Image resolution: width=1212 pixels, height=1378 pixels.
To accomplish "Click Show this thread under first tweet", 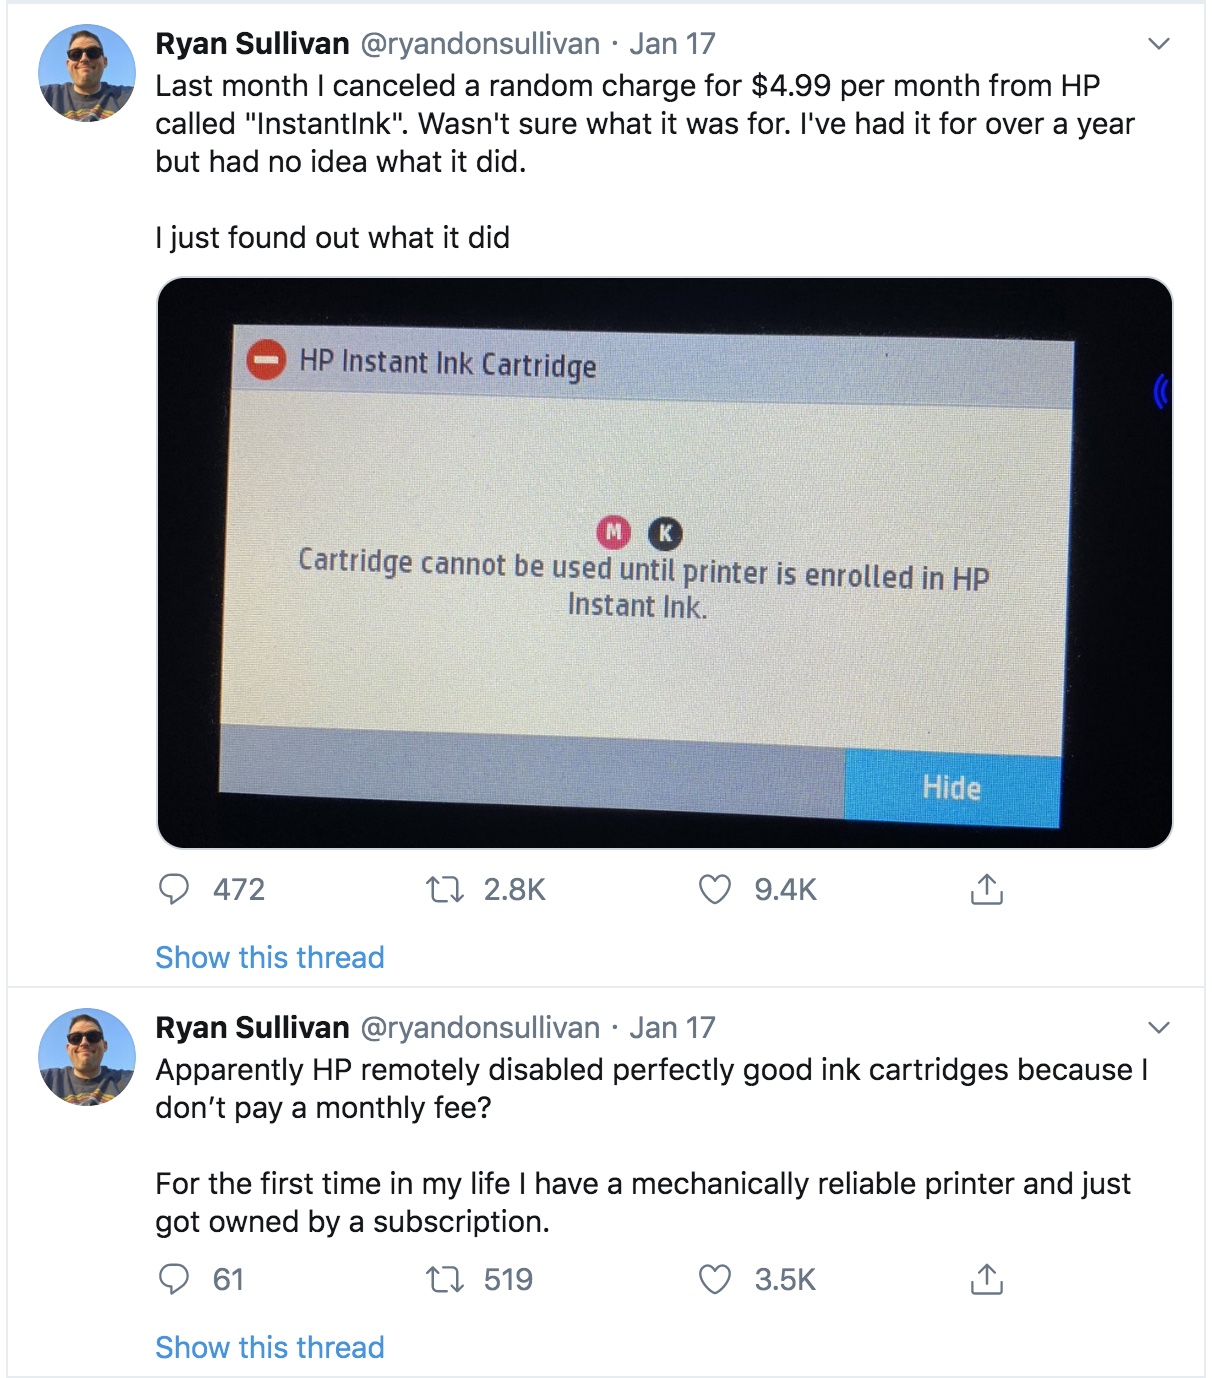I will [x=270, y=957].
